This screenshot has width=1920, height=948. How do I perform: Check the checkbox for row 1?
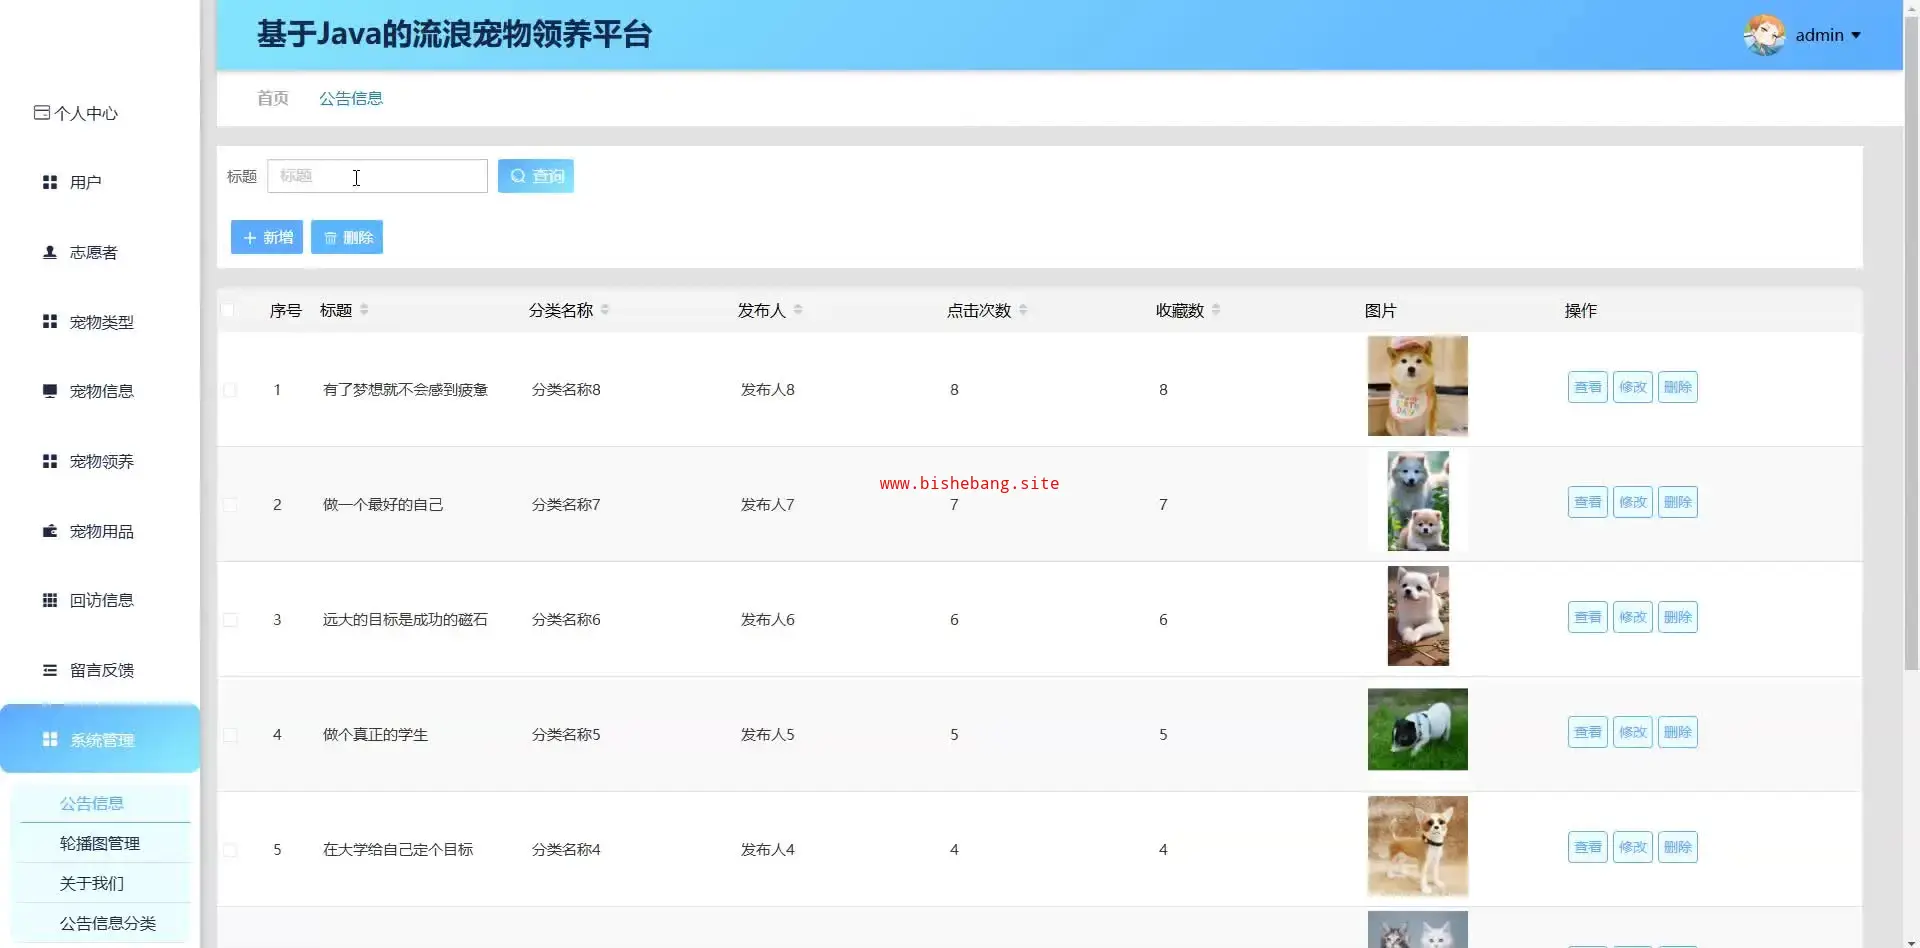click(x=230, y=390)
